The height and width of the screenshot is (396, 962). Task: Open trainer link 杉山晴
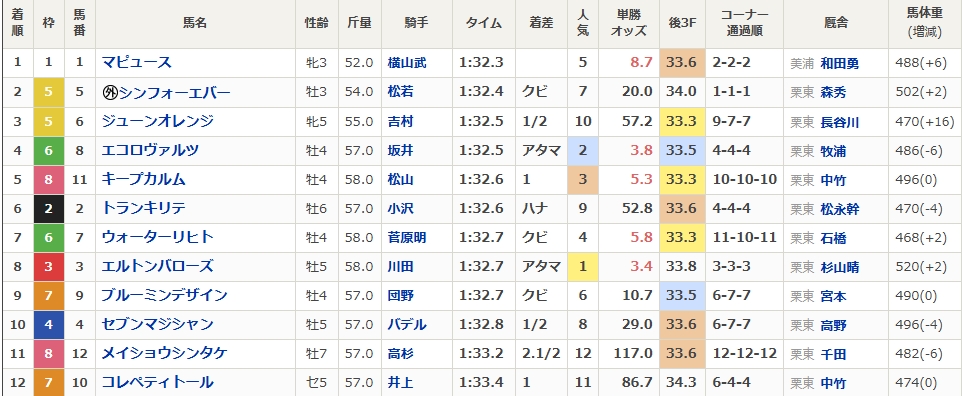tap(840, 267)
